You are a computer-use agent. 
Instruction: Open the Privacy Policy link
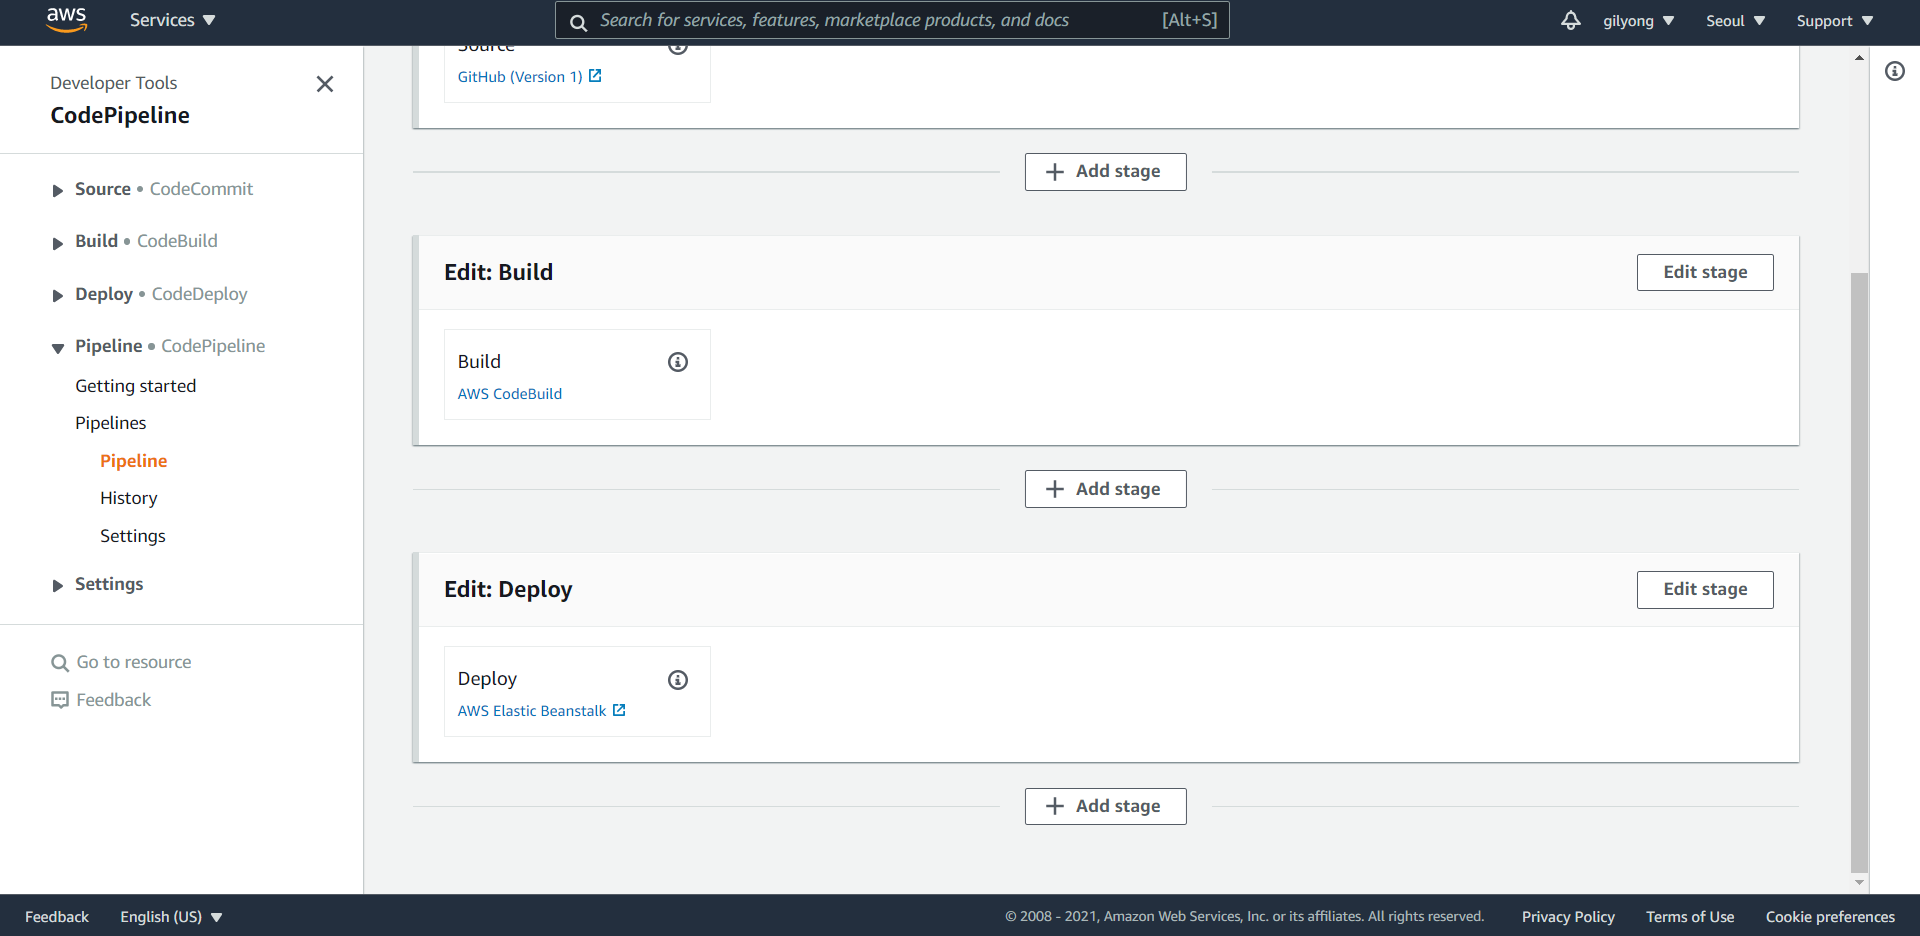tap(1568, 917)
